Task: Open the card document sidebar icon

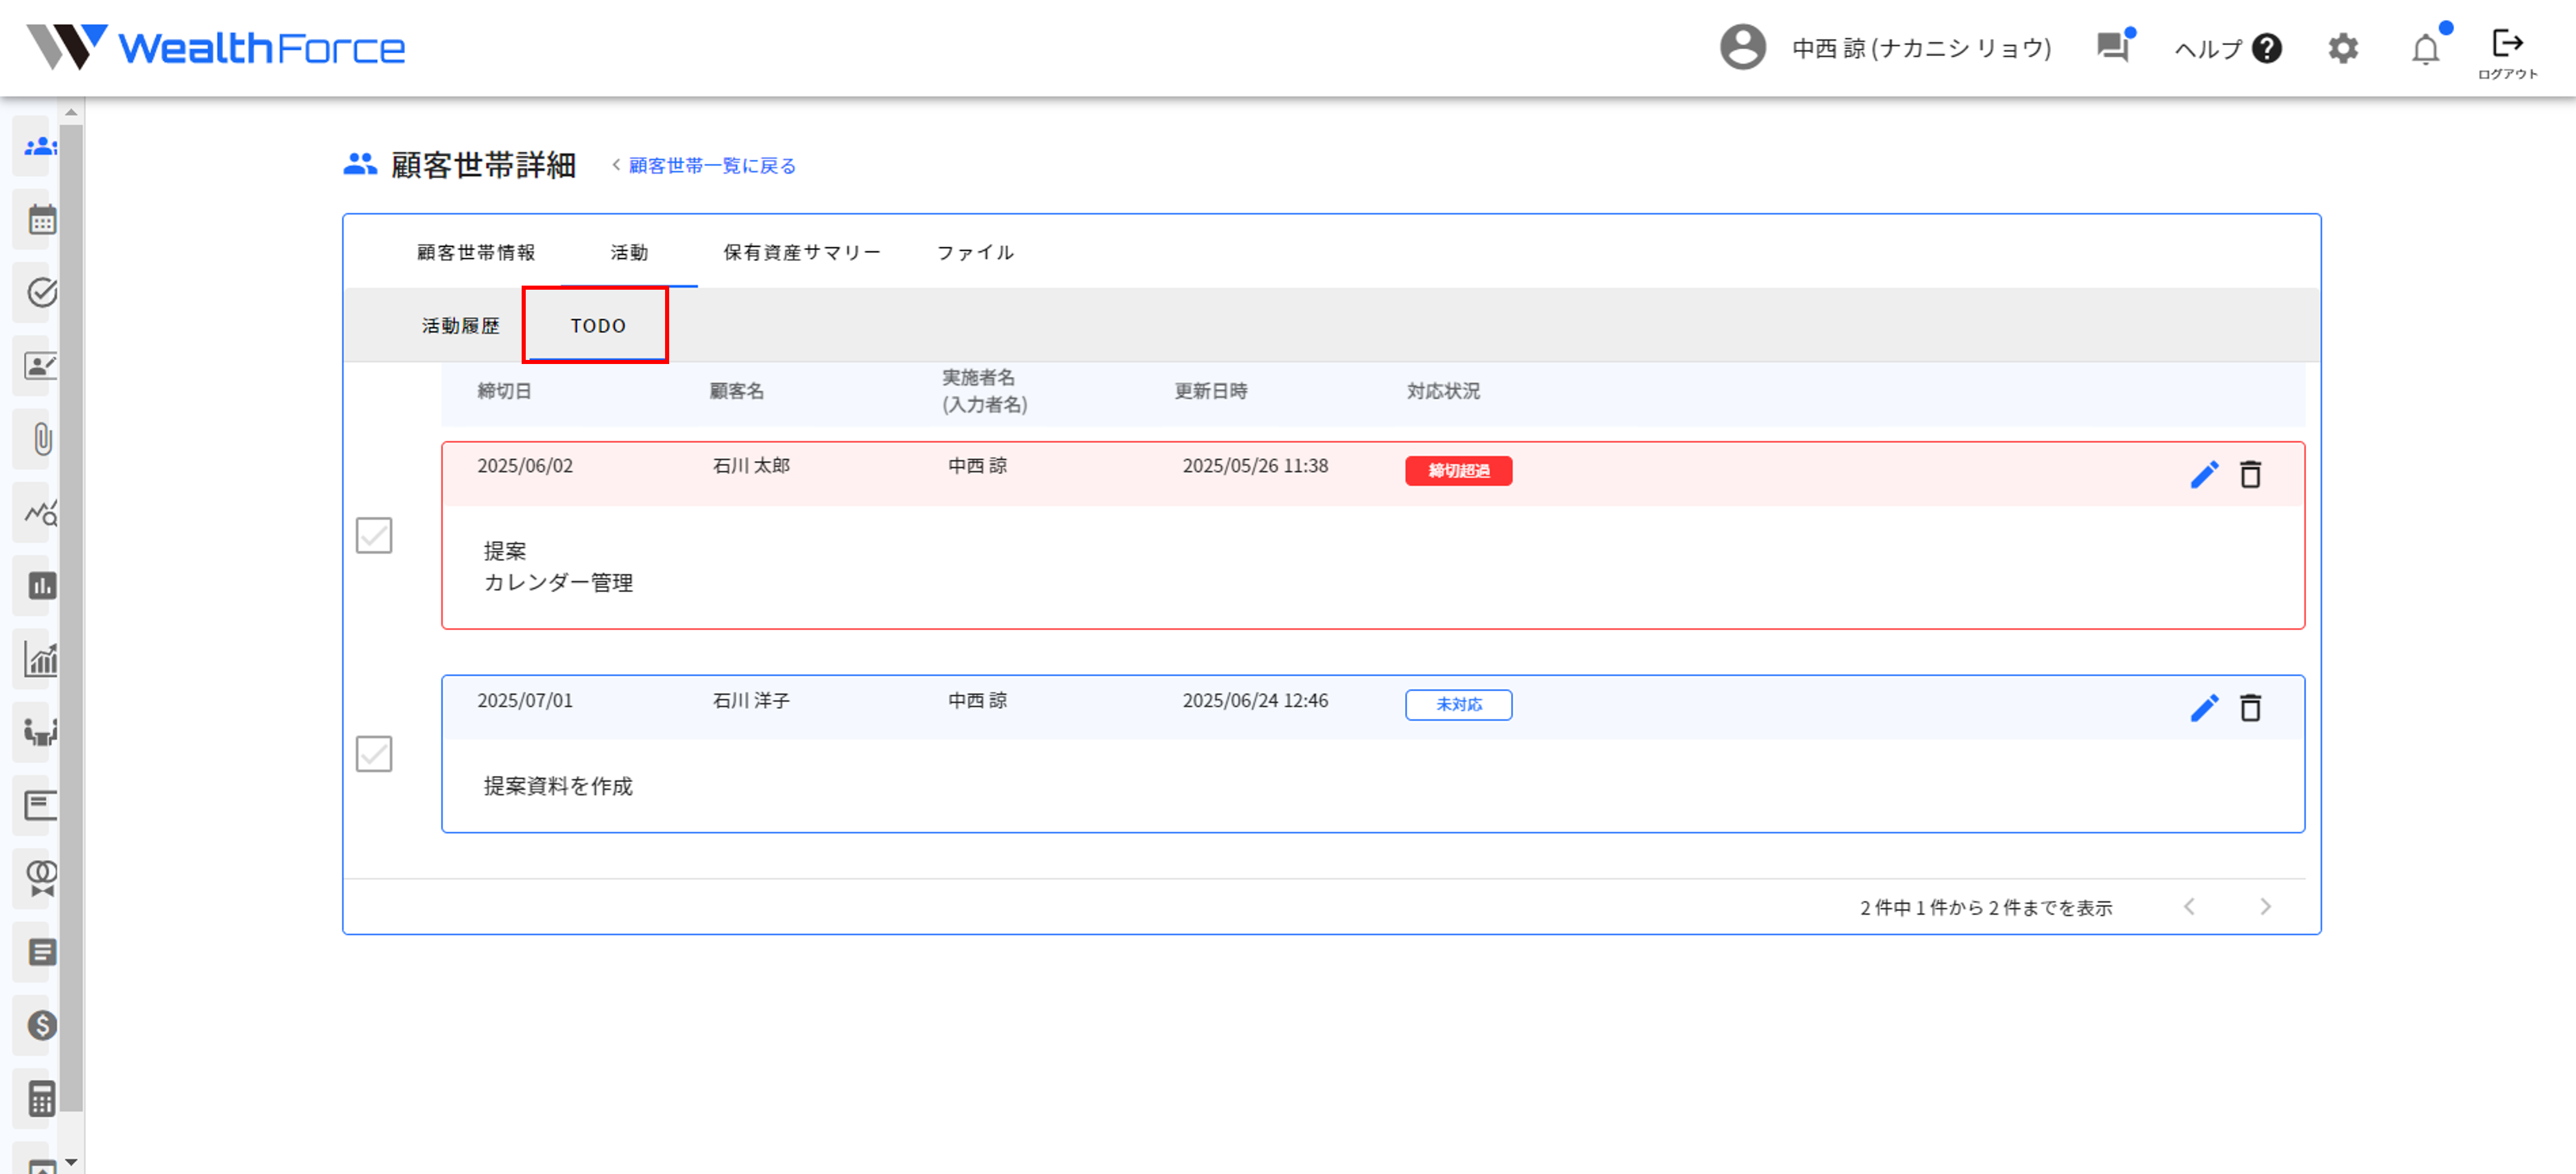Action: pyautogui.click(x=40, y=805)
